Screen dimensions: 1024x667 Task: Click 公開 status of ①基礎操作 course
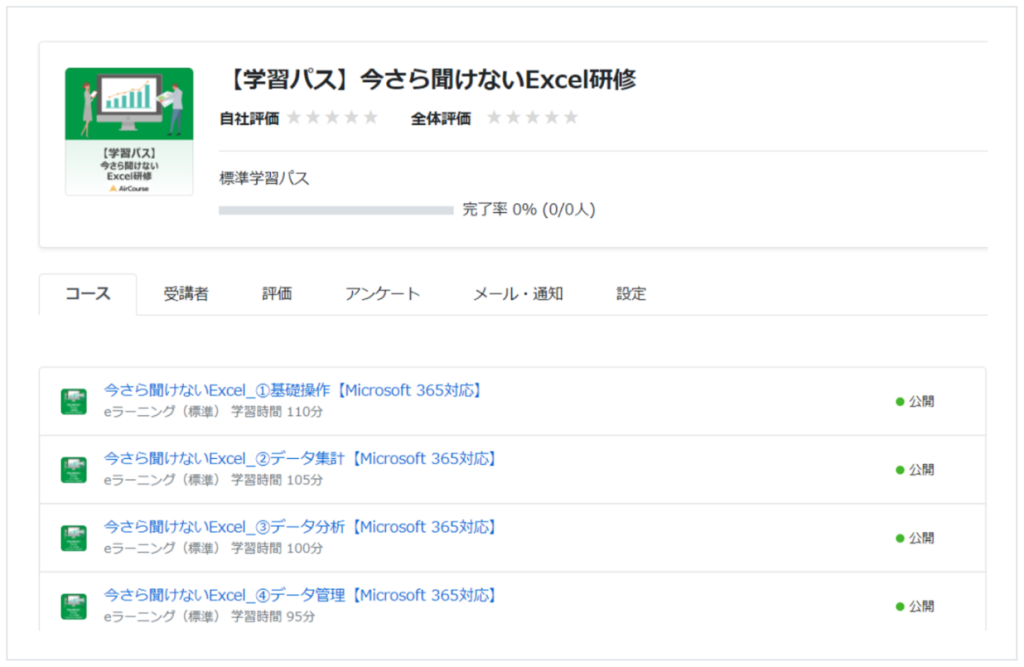pyautogui.click(x=915, y=402)
